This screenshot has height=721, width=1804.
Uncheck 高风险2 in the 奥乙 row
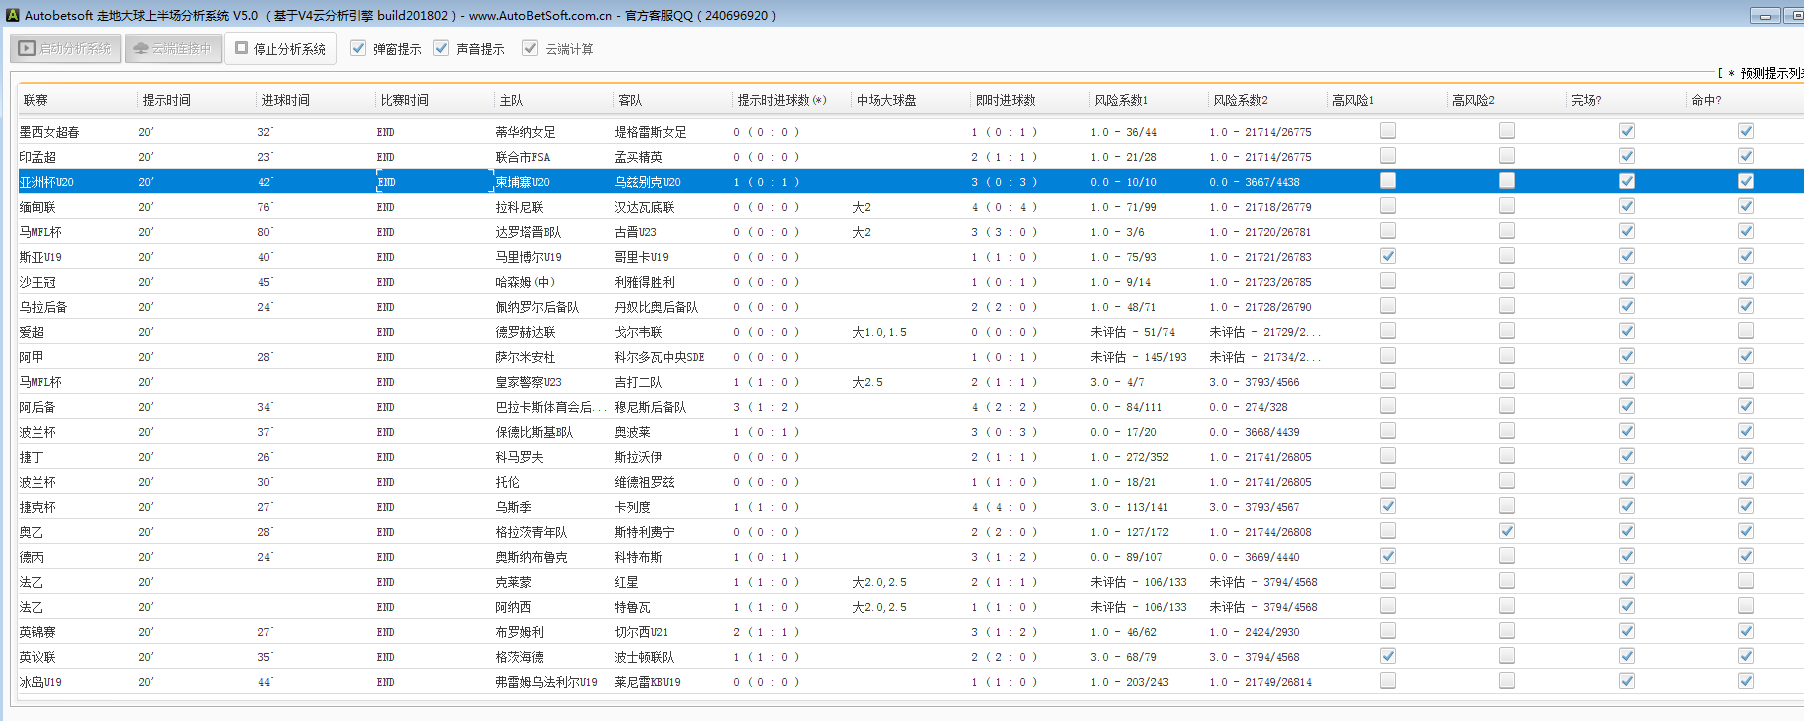pos(1507,531)
